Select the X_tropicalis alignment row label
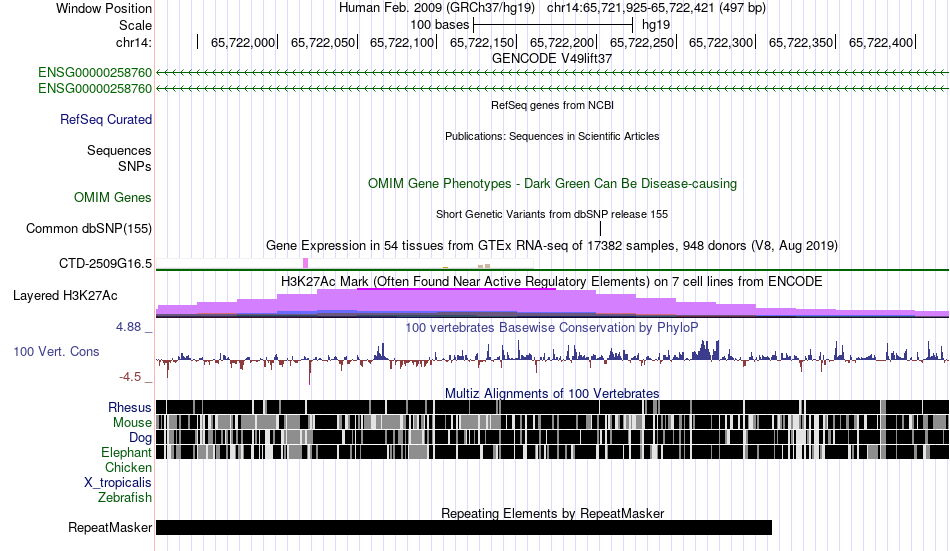The width and height of the screenshot is (950, 551). pos(118,483)
